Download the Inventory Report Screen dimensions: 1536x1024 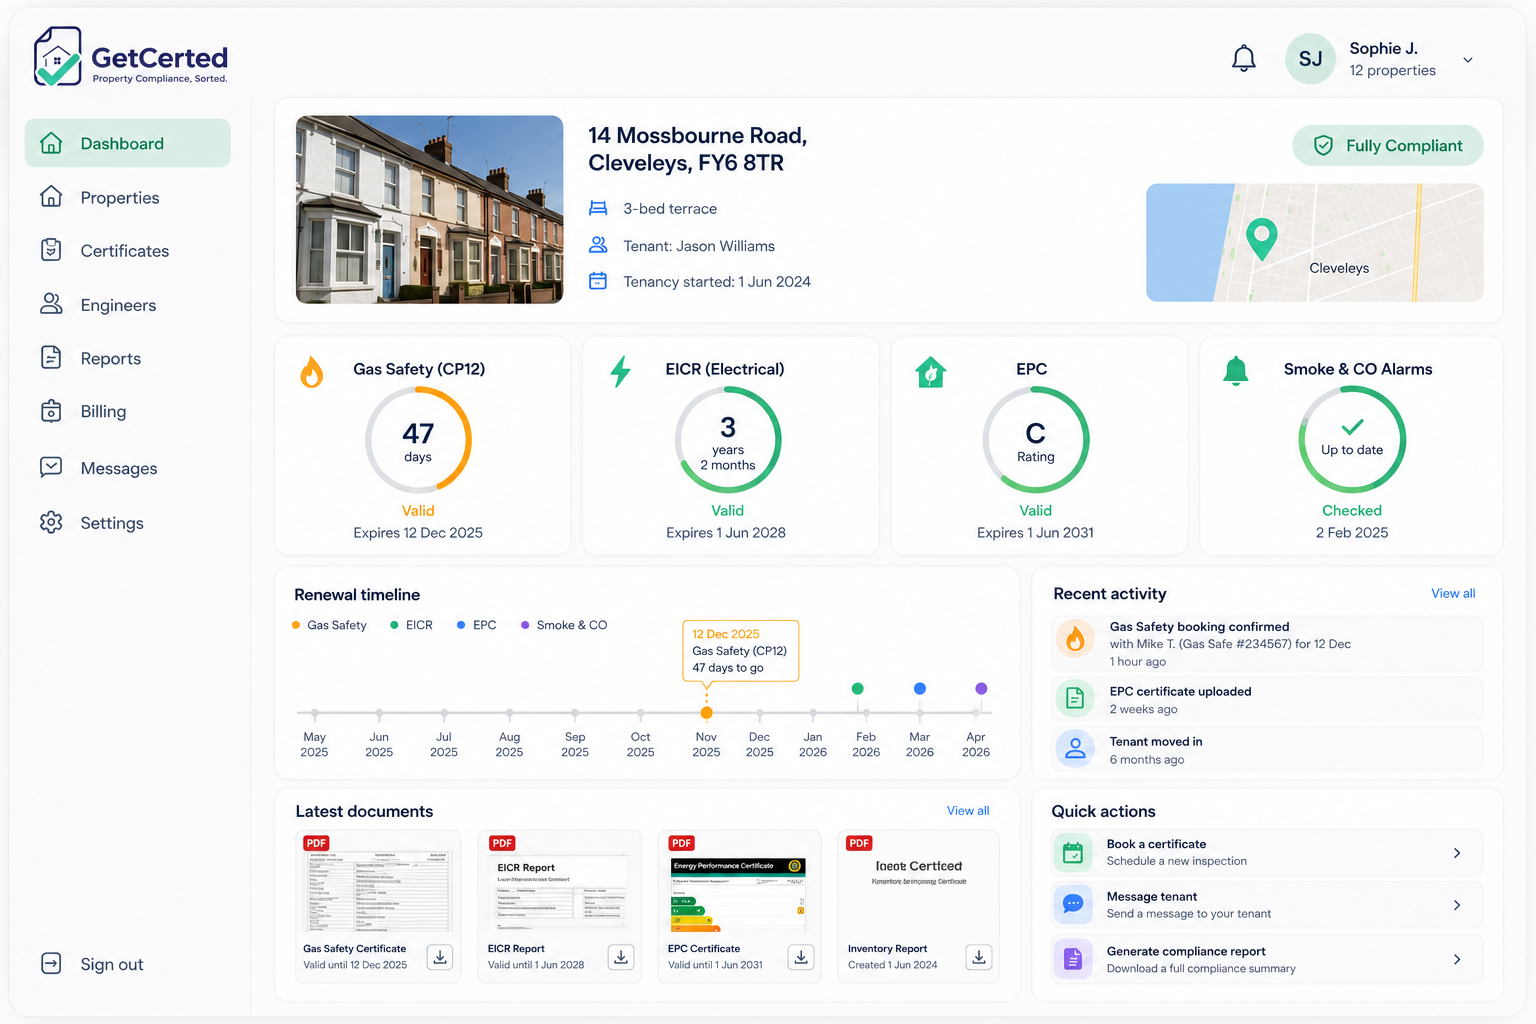point(979,957)
